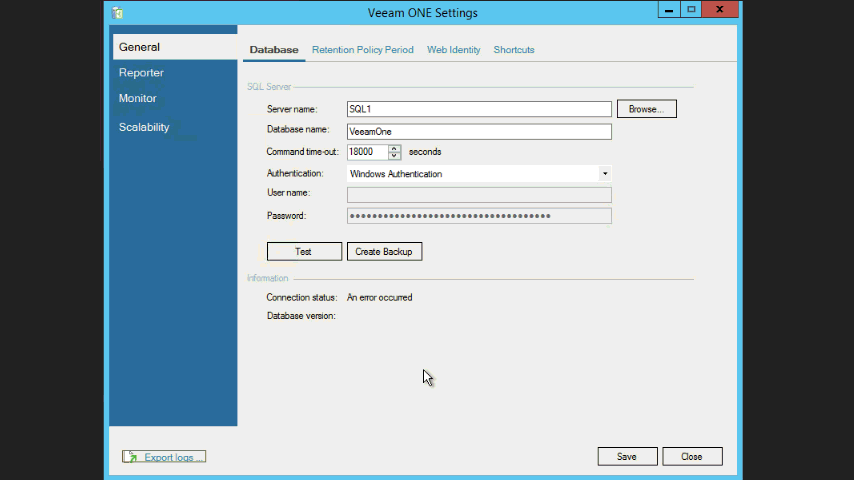
Task: Click the Save button
Action: 627,457
